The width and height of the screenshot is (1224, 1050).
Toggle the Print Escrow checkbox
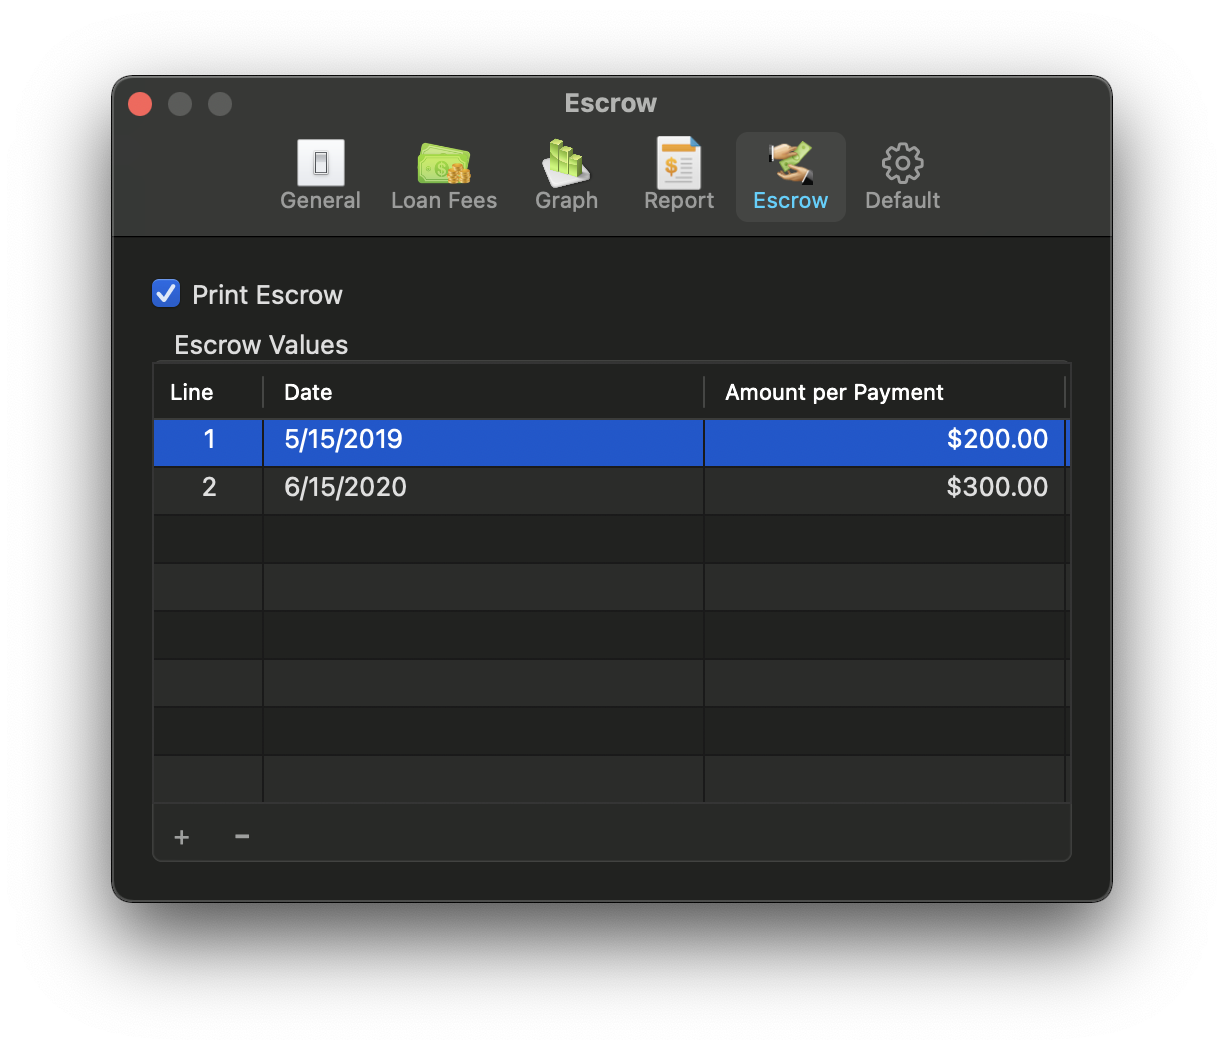point(166,293)
